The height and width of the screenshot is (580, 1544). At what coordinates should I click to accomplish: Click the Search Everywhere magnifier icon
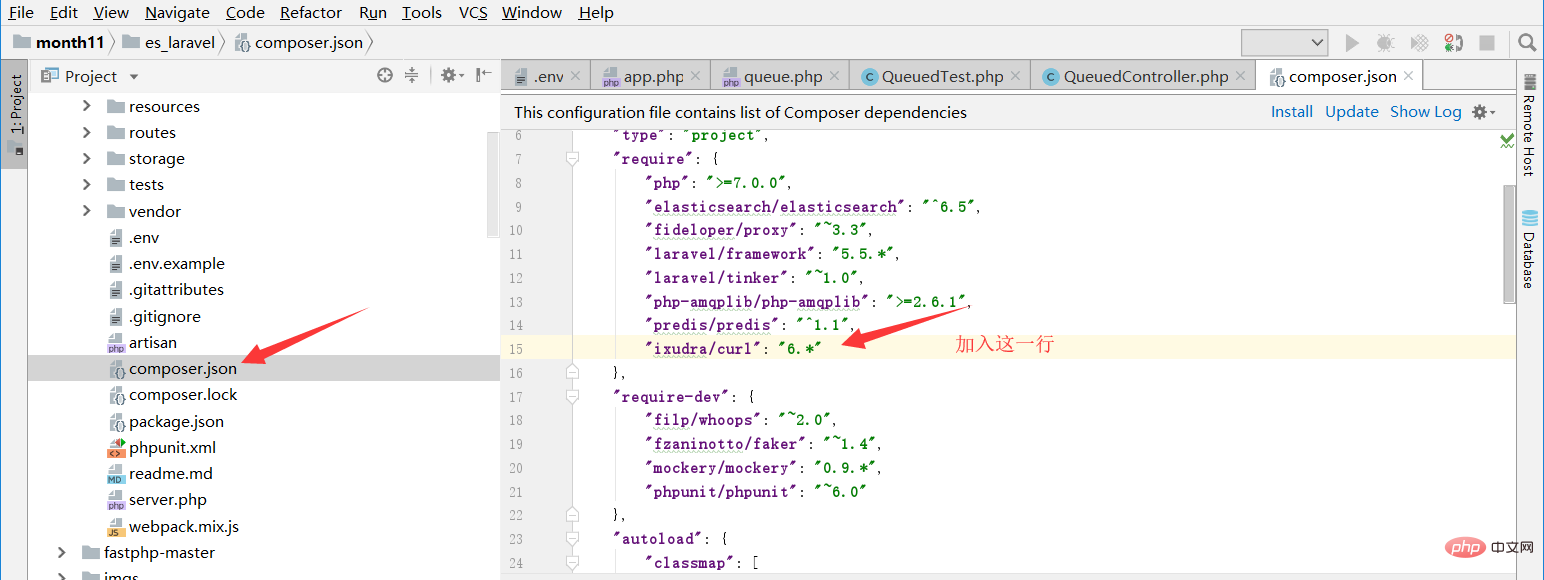point(1526,43)
